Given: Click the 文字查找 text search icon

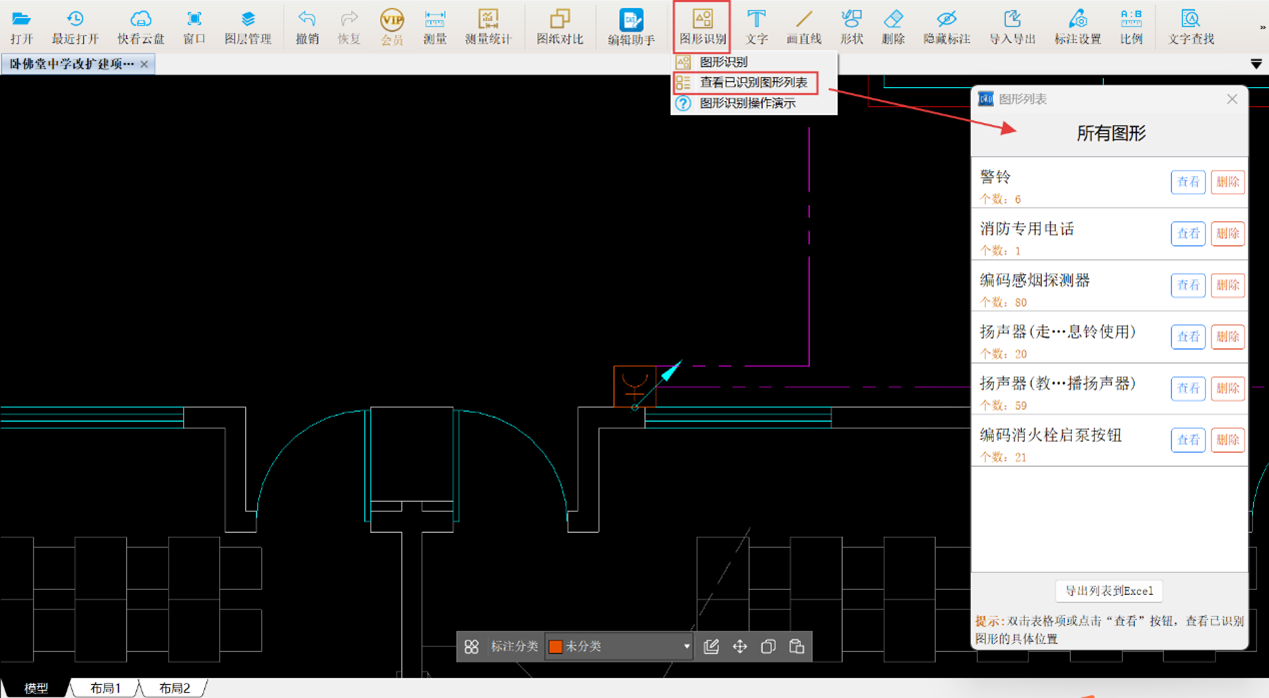Looking at the screenshot, I should pyautogui.click(x=1190, y=27).
